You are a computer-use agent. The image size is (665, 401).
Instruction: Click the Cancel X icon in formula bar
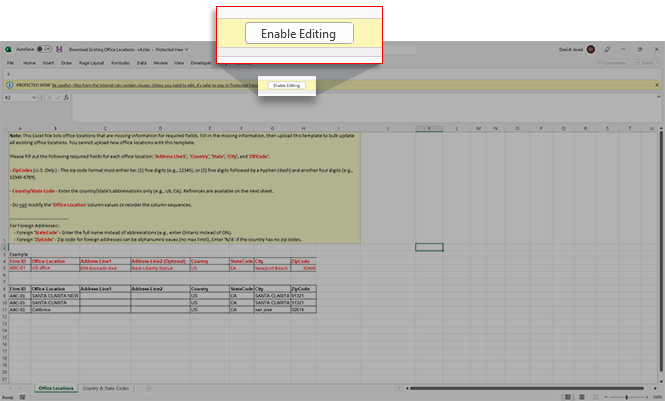pyautogui.click(x=49, y=97)
